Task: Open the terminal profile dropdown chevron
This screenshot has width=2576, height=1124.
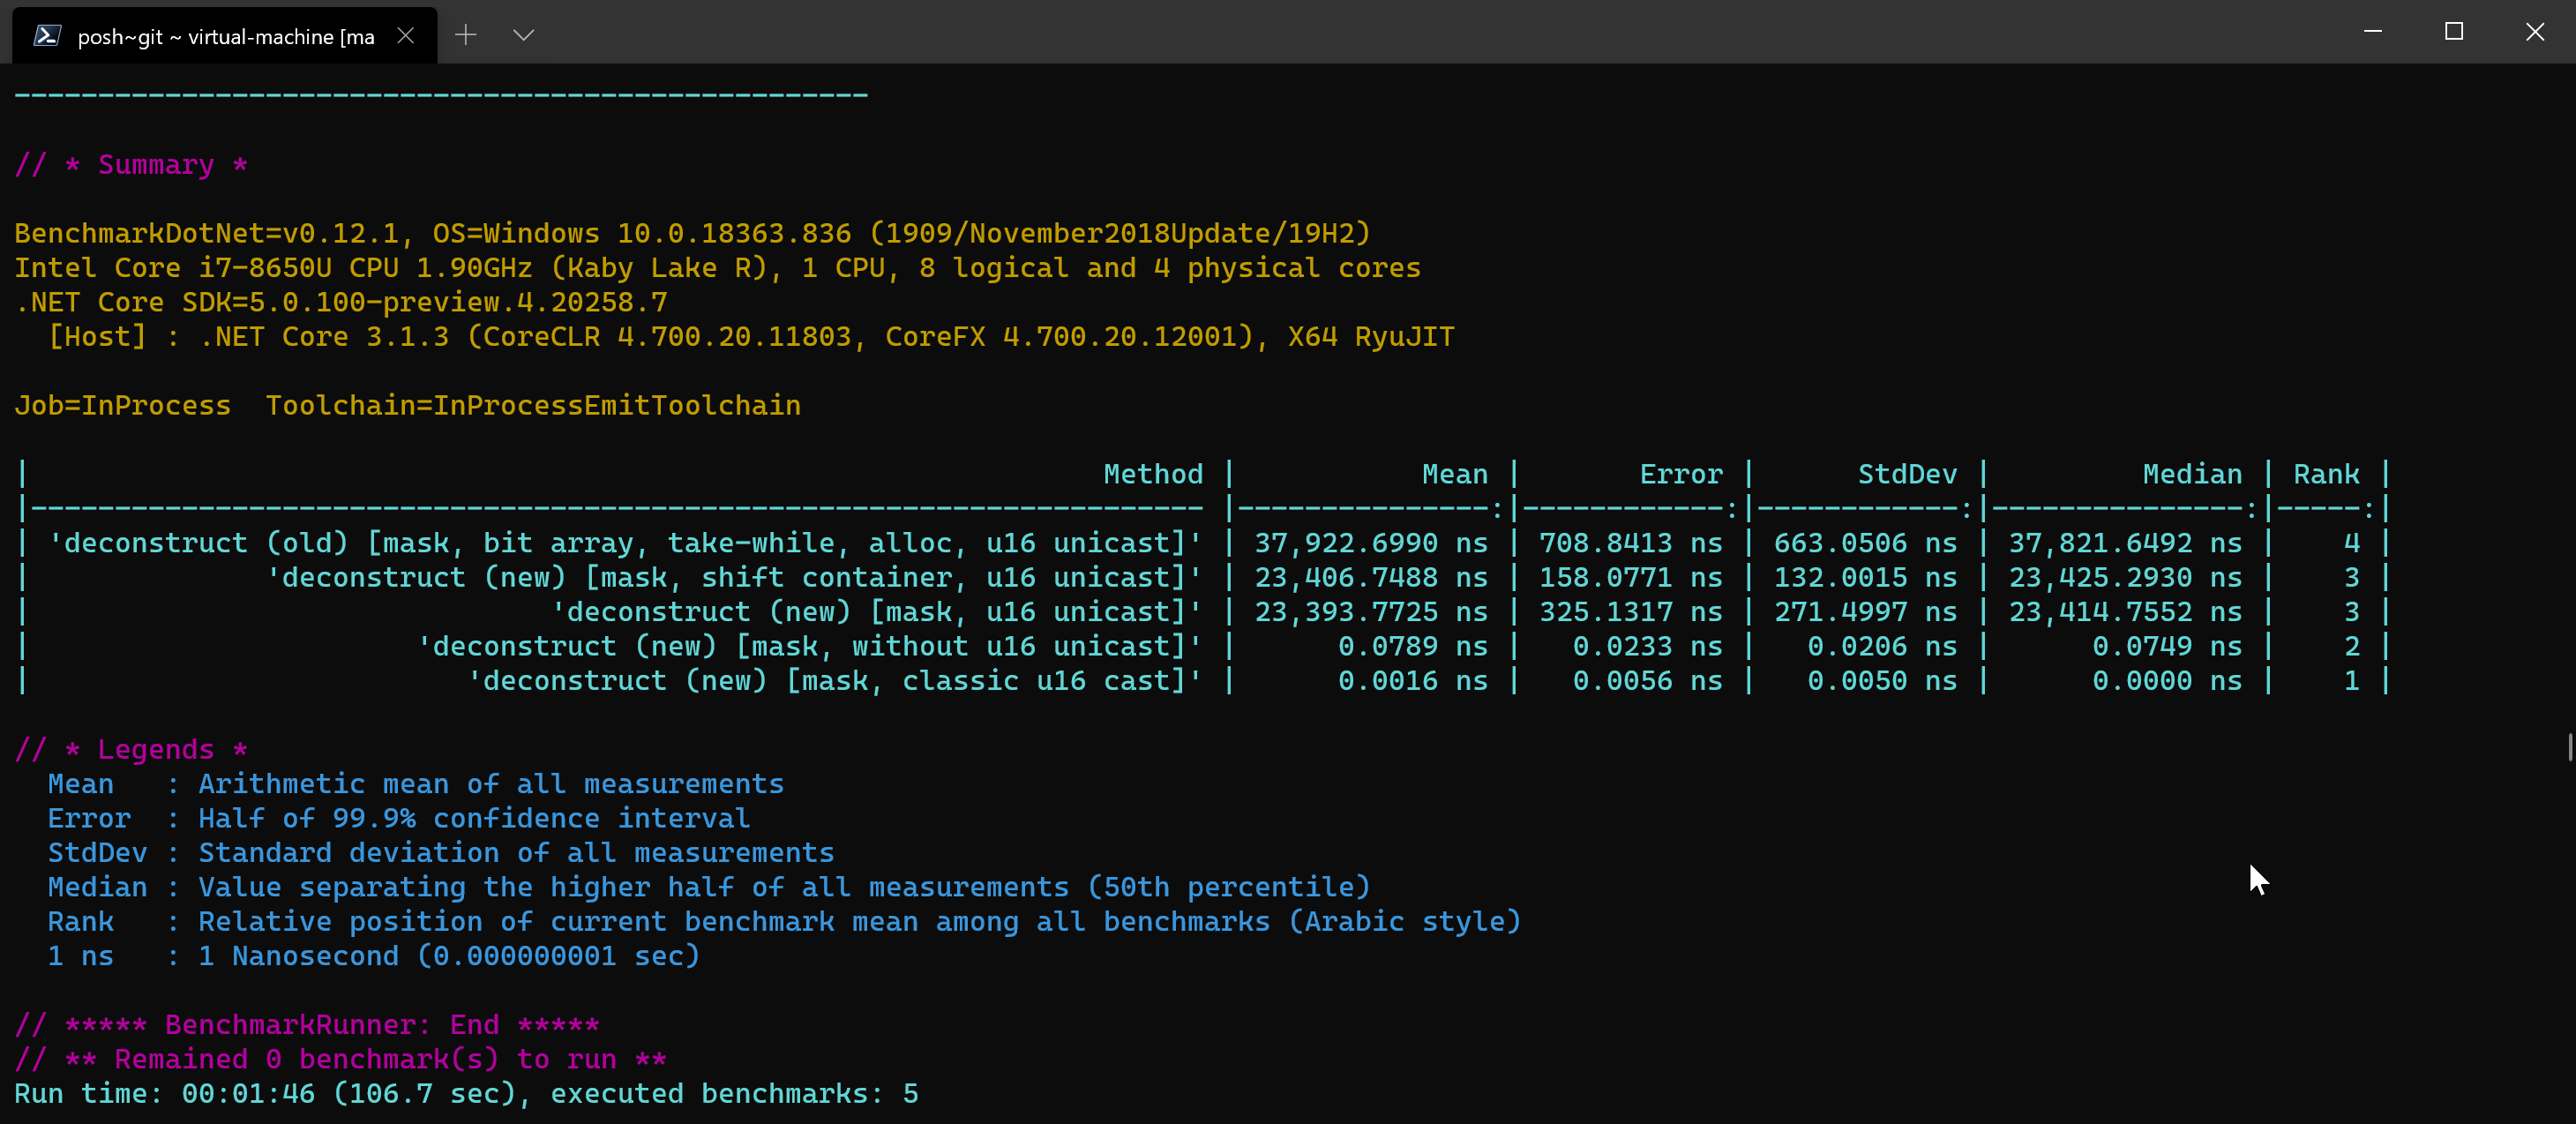Action: [x=523, y=35]
